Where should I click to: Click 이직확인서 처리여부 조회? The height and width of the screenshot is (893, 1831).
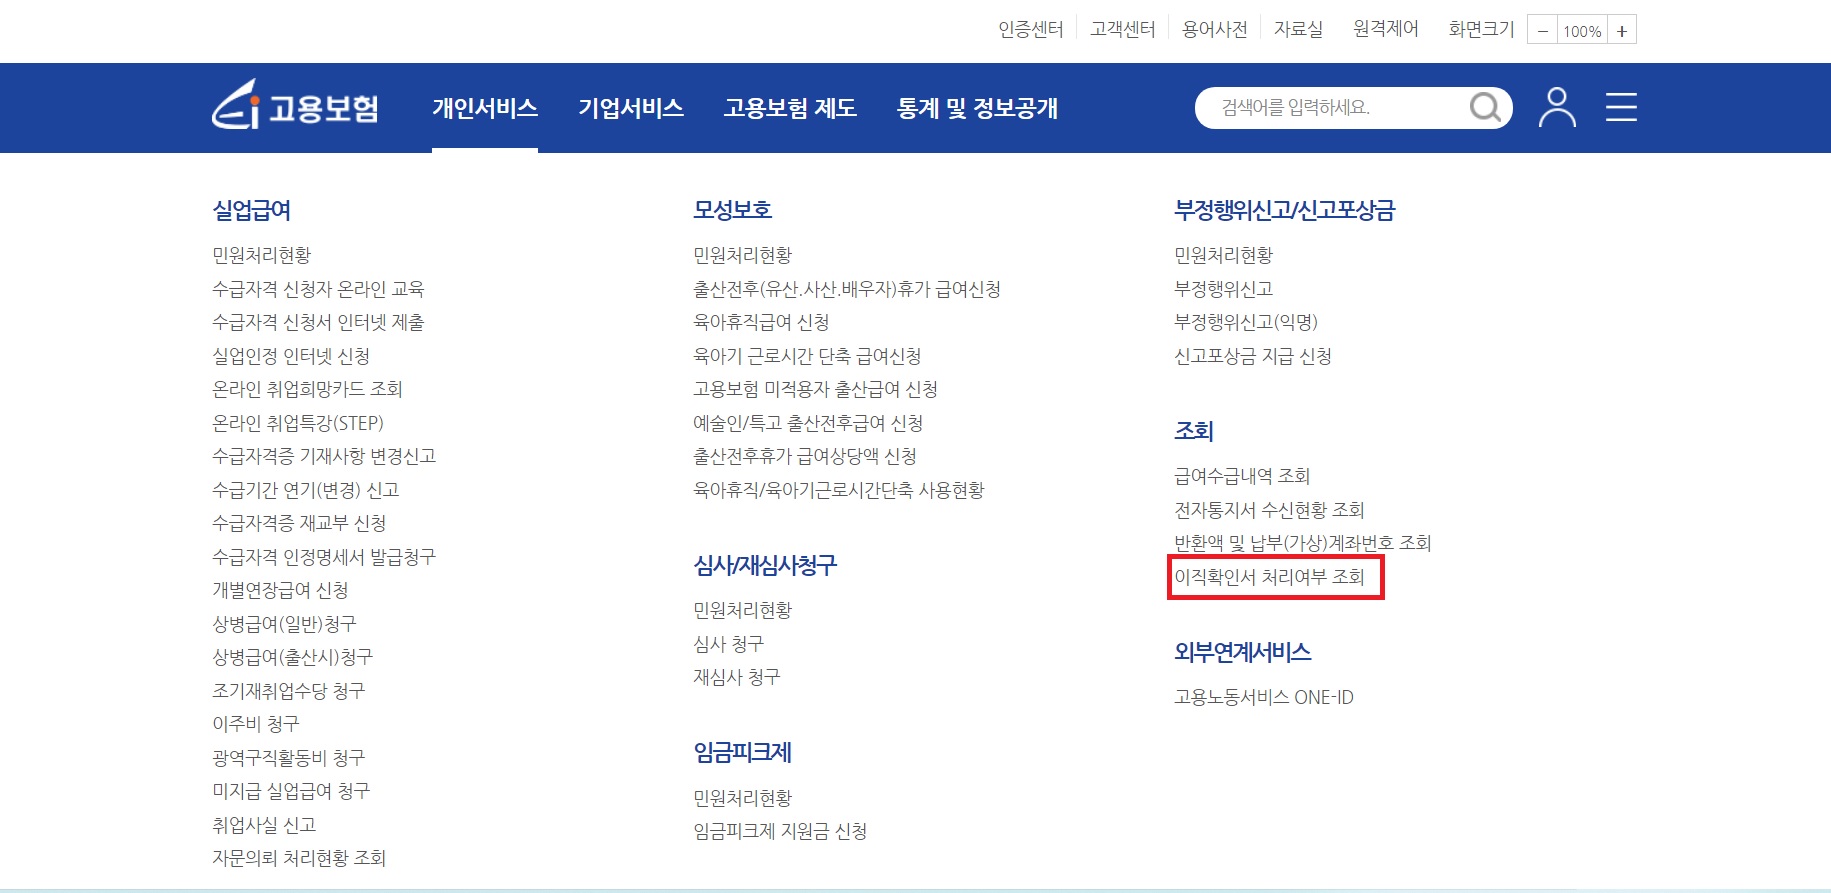(1269, 577)
